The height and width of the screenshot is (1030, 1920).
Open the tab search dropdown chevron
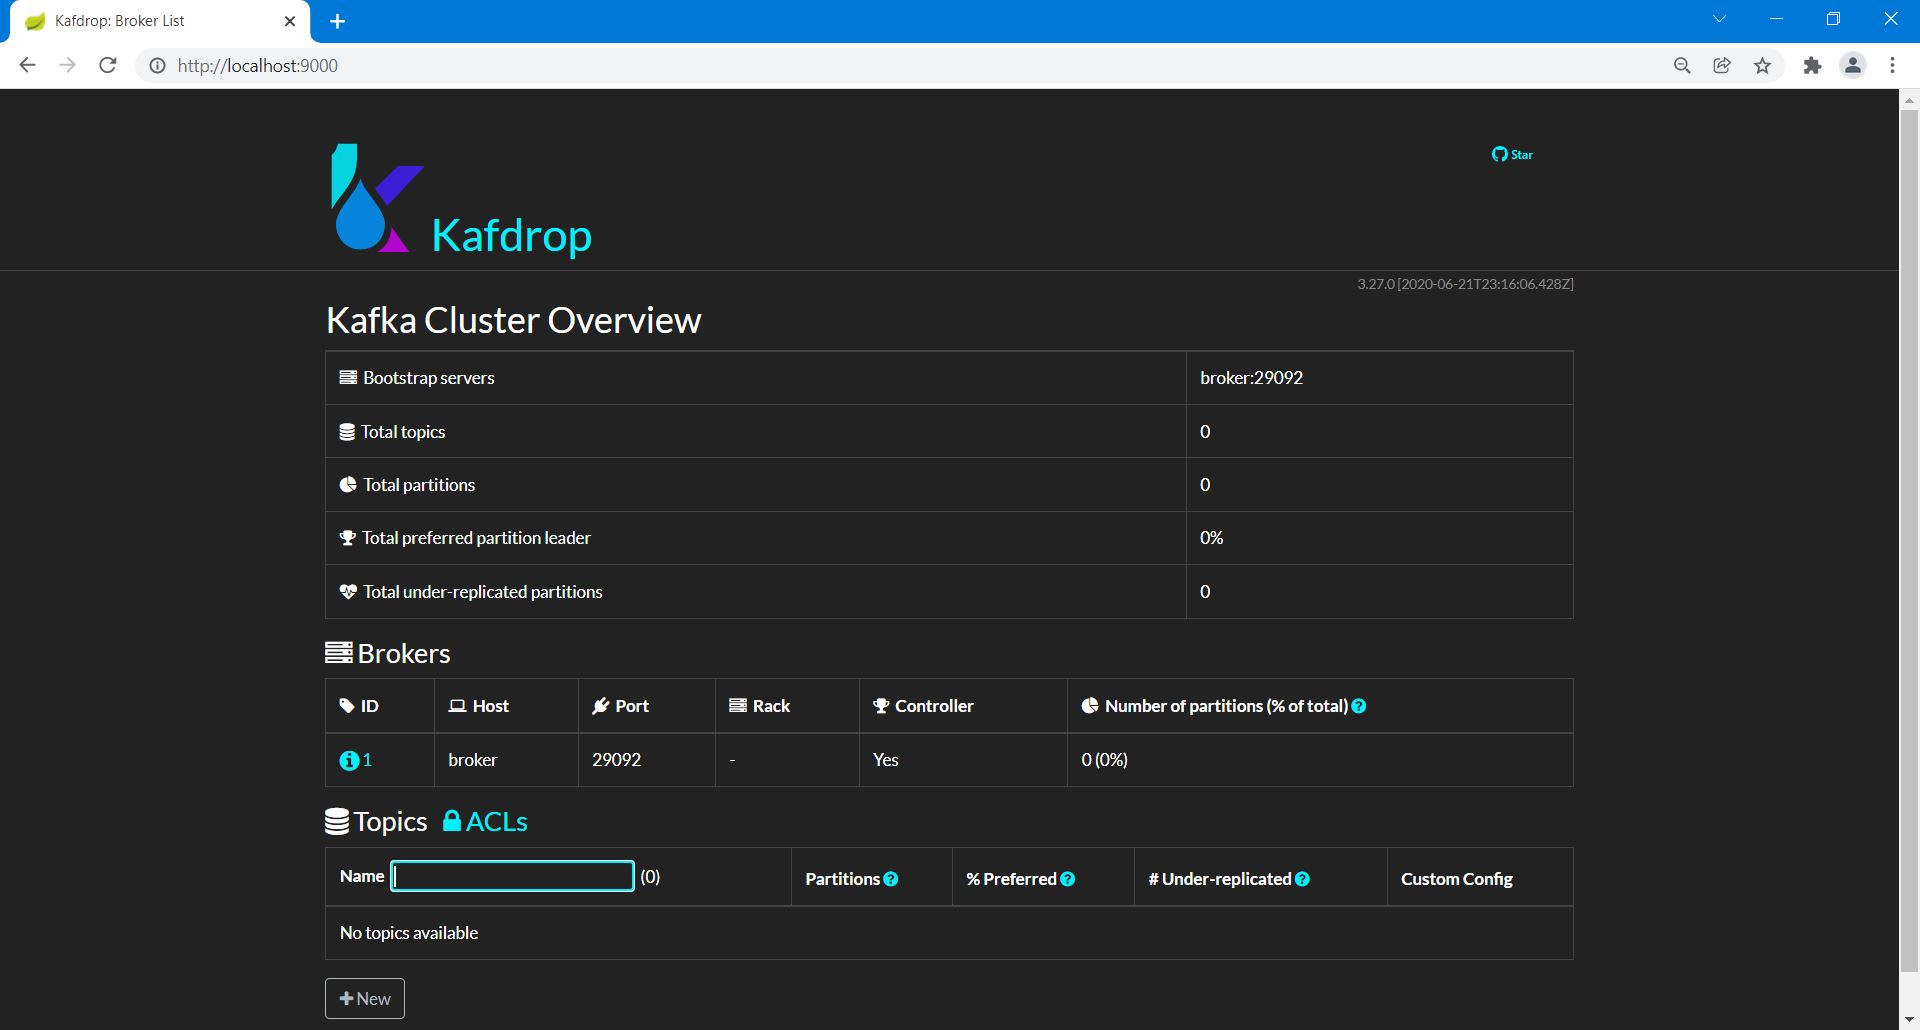click(x=1719, y=19)
